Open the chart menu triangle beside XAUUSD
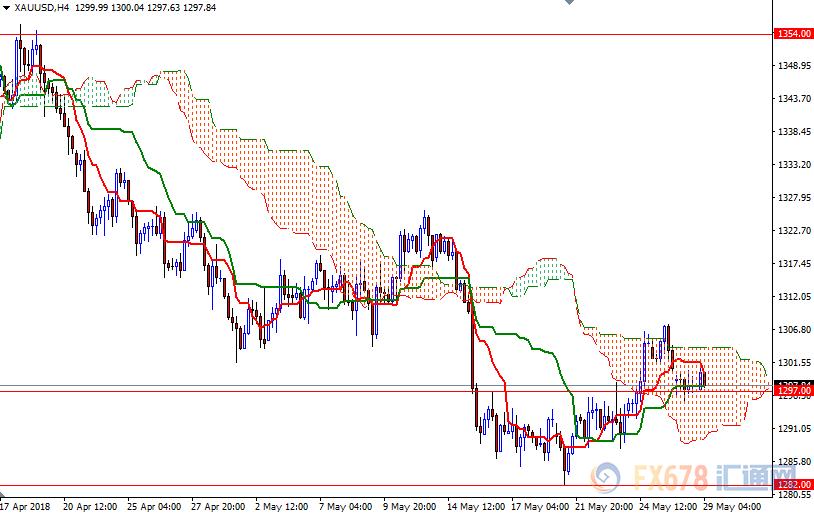814x514 pixels. 7,7
